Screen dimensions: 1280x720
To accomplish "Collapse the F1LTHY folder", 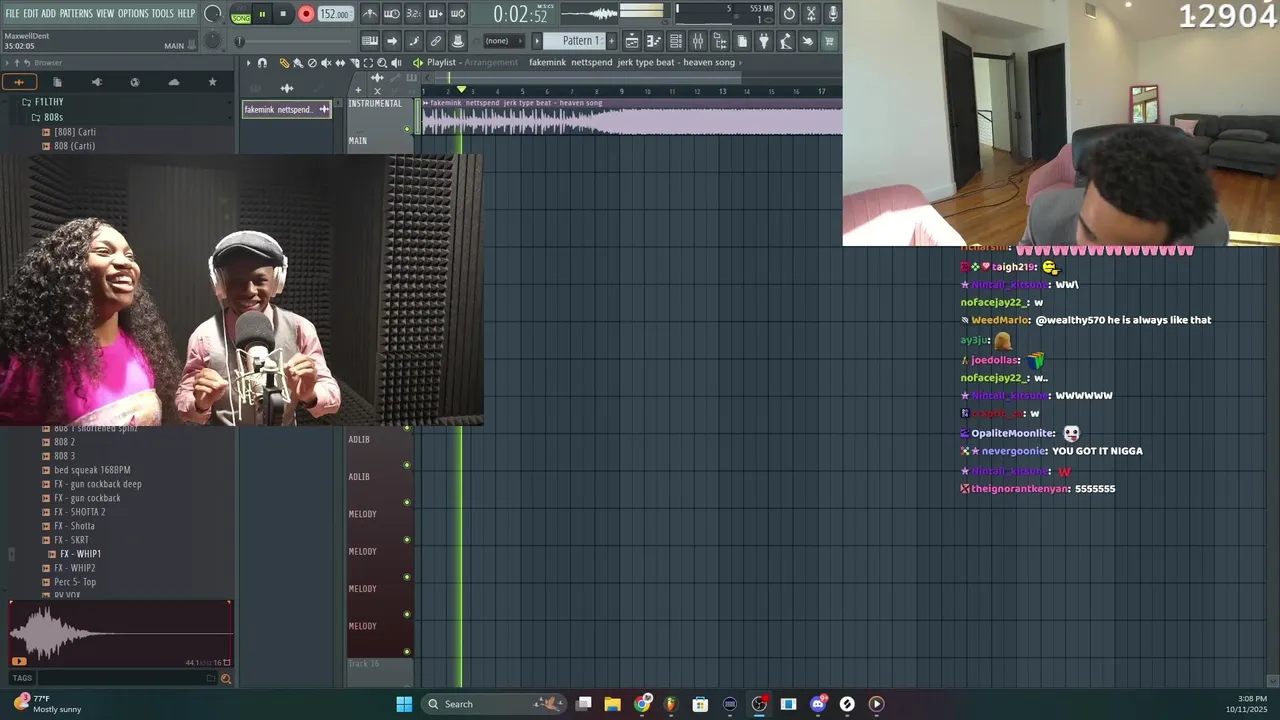I will (x=48, y=102).
